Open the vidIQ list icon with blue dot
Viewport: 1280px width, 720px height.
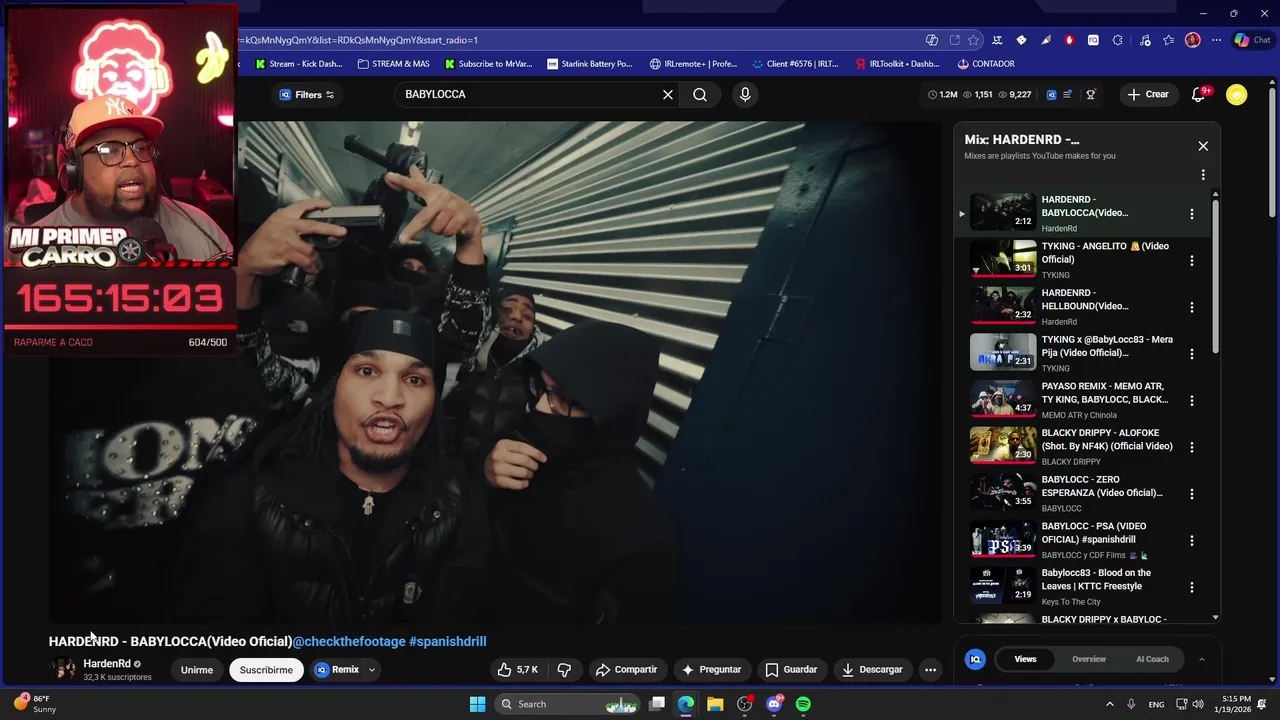click(1067, 95)
